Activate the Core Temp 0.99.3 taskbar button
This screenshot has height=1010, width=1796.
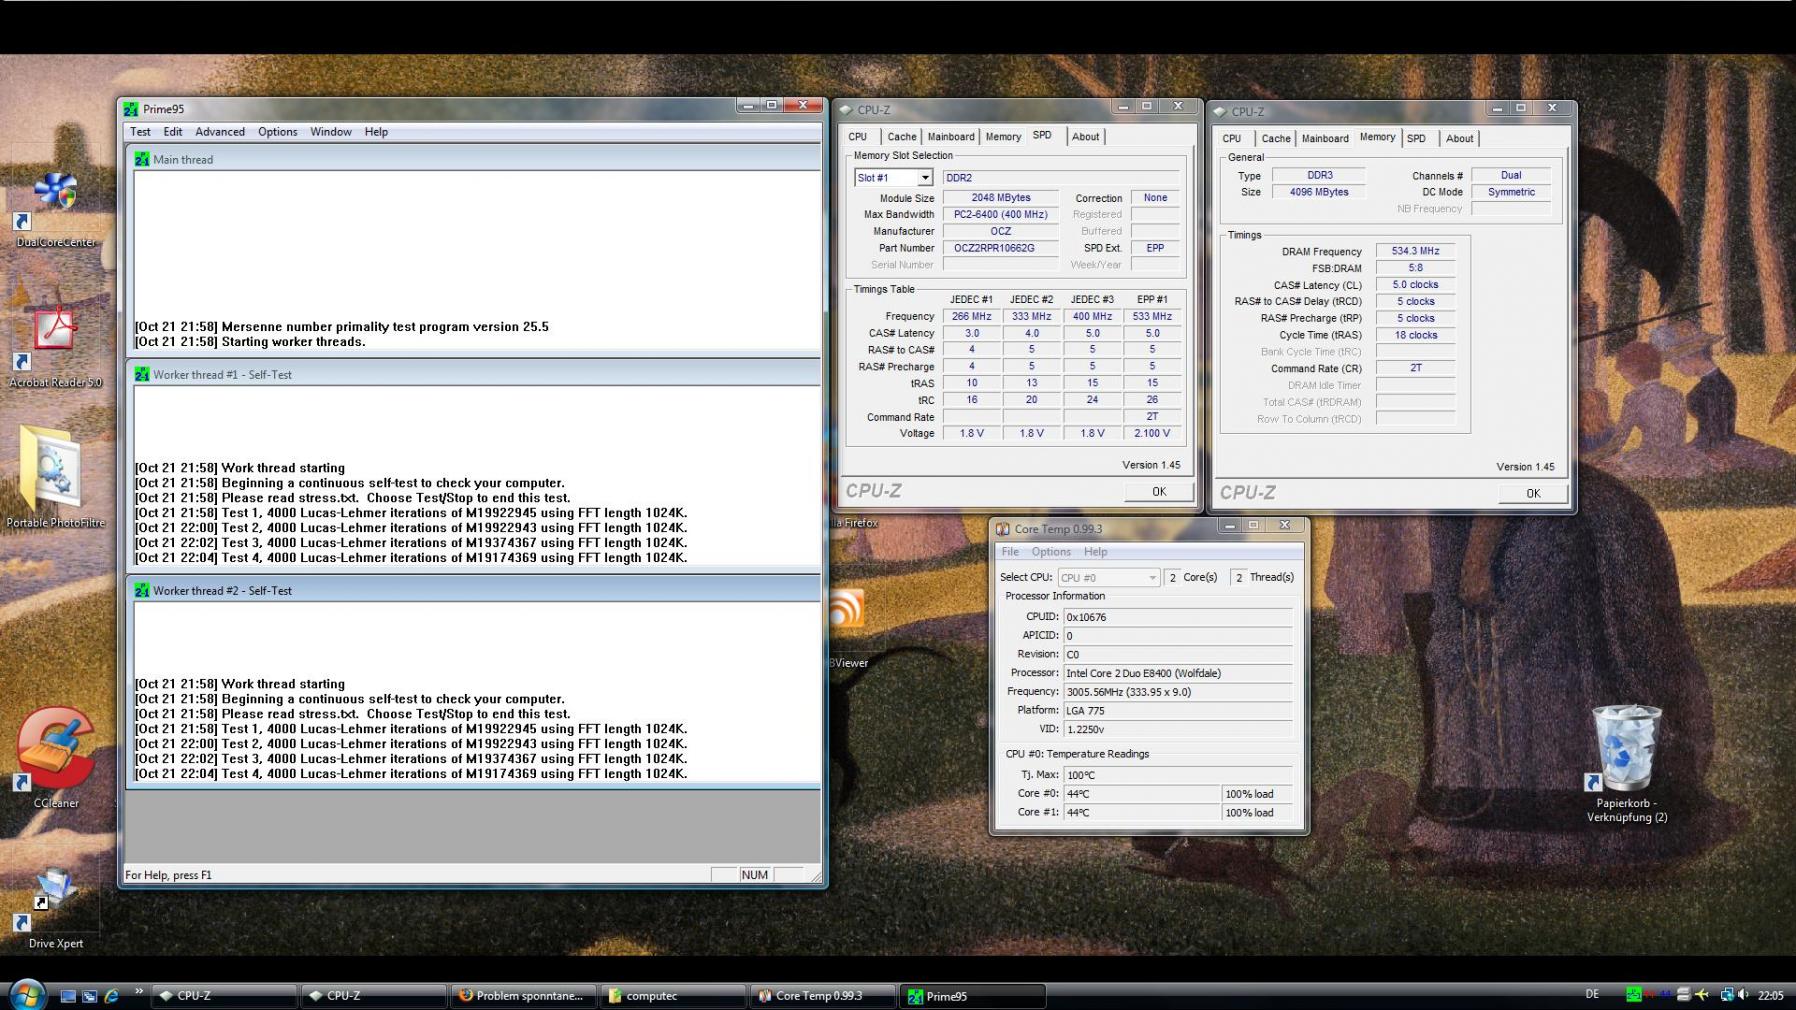[x=822, y=996]
